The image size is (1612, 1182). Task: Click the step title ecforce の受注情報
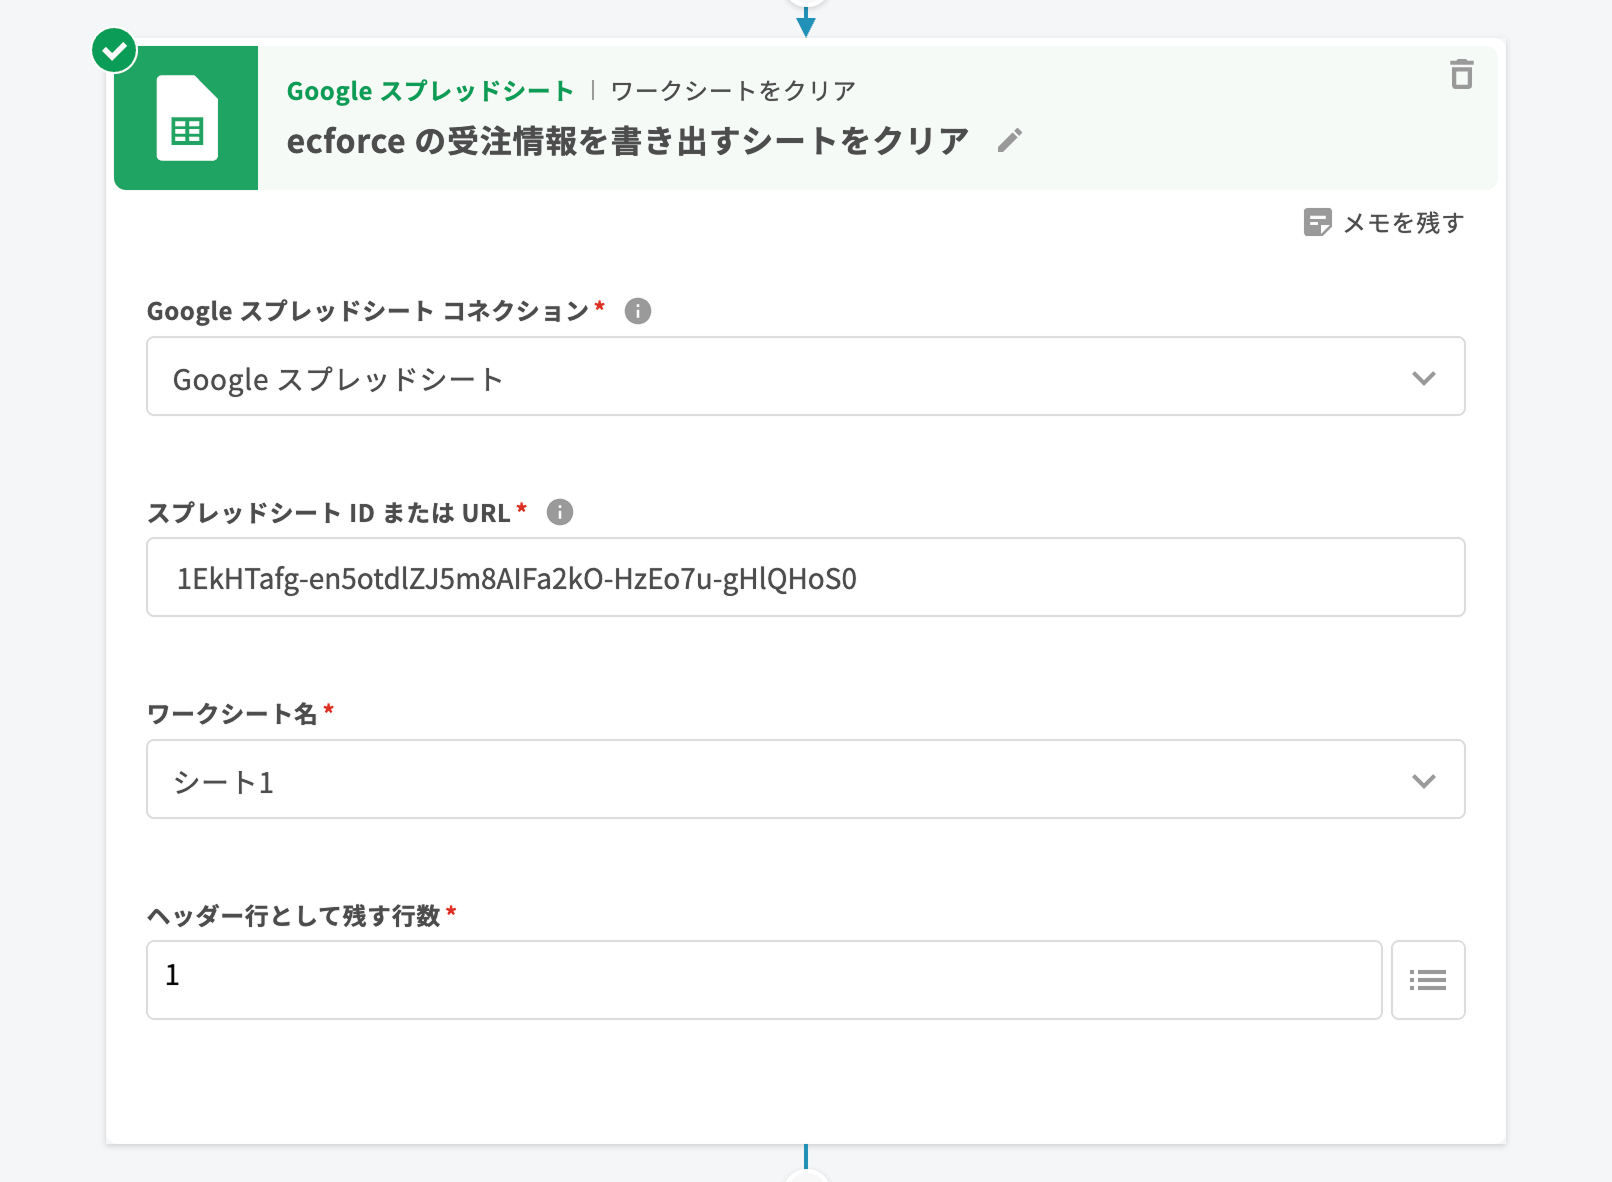point(627,141)
